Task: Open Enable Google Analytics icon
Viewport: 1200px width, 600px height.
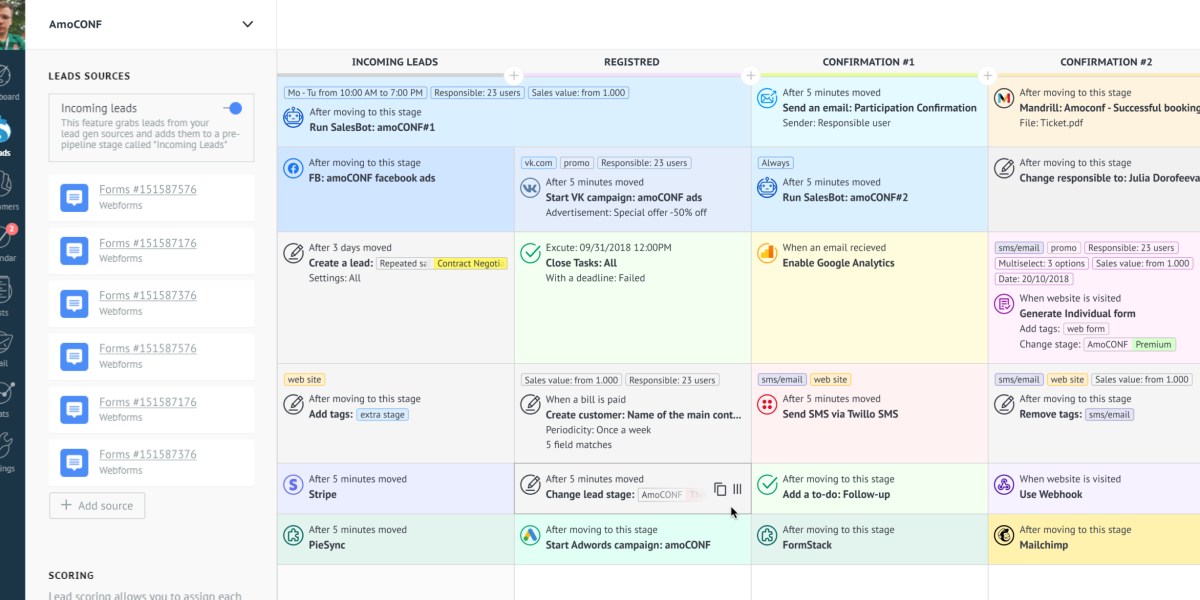Action: click(x=767, y=254)
